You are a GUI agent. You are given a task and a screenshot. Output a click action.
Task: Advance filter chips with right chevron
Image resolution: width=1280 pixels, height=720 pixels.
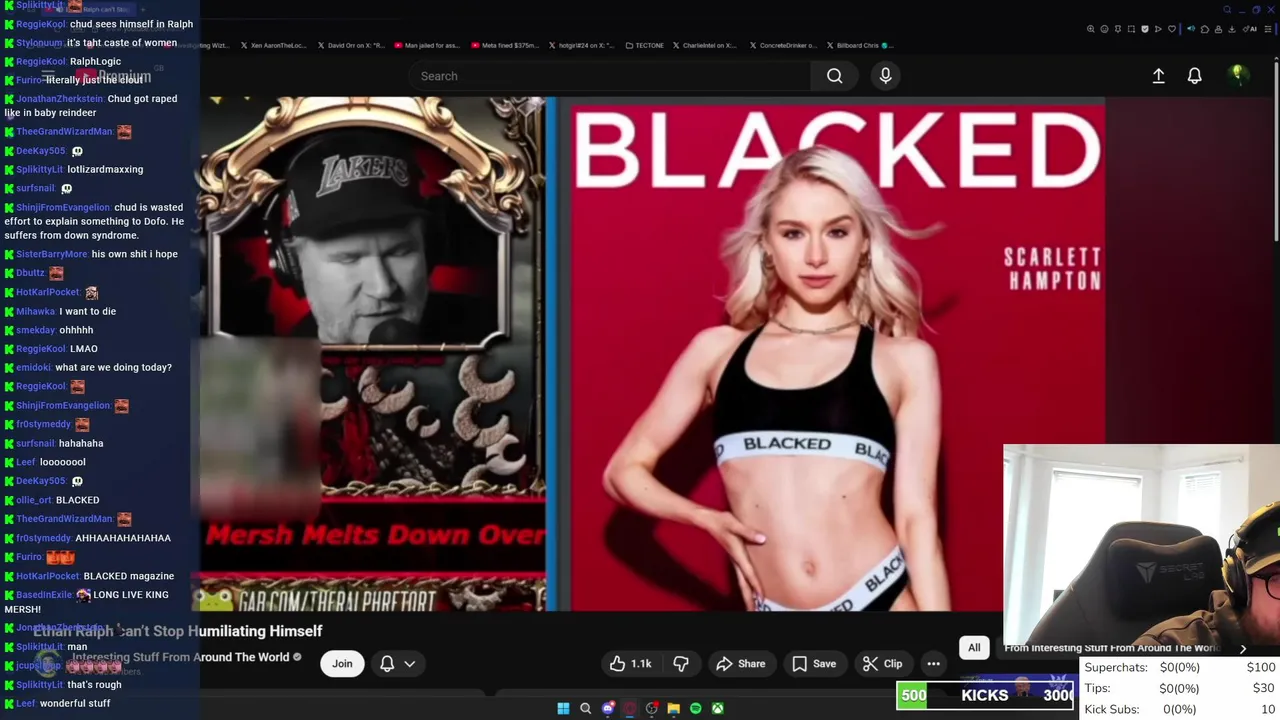coord(1243,648)
